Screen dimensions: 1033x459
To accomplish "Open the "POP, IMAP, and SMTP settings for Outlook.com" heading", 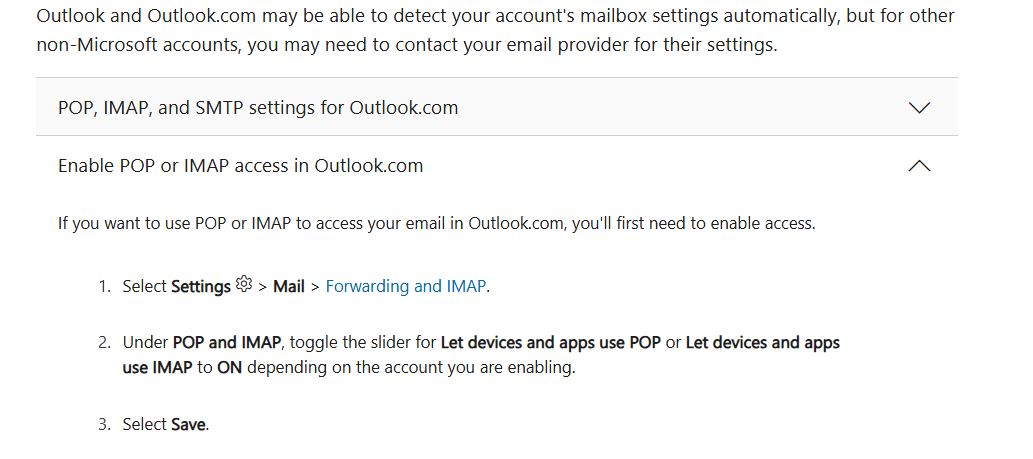I will [x=258, y=108].
